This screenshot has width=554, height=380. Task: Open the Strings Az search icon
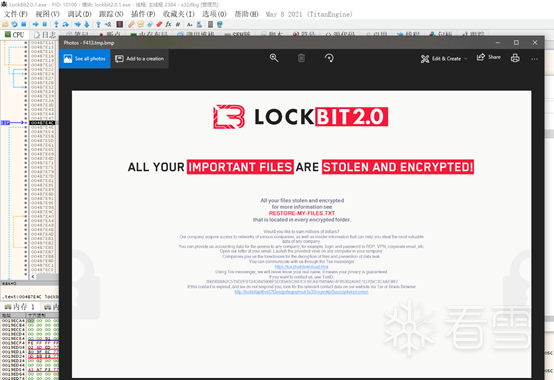coord(190,24)
